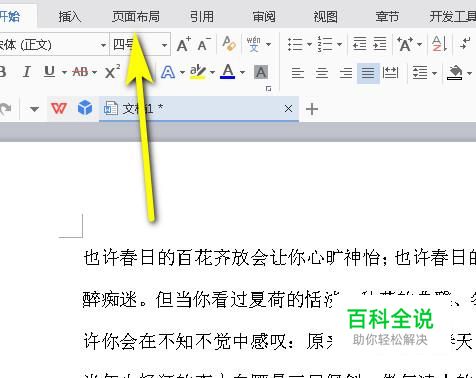
Task: Toggle show paragraph marks icon
Action: click(x=465, y=44)
